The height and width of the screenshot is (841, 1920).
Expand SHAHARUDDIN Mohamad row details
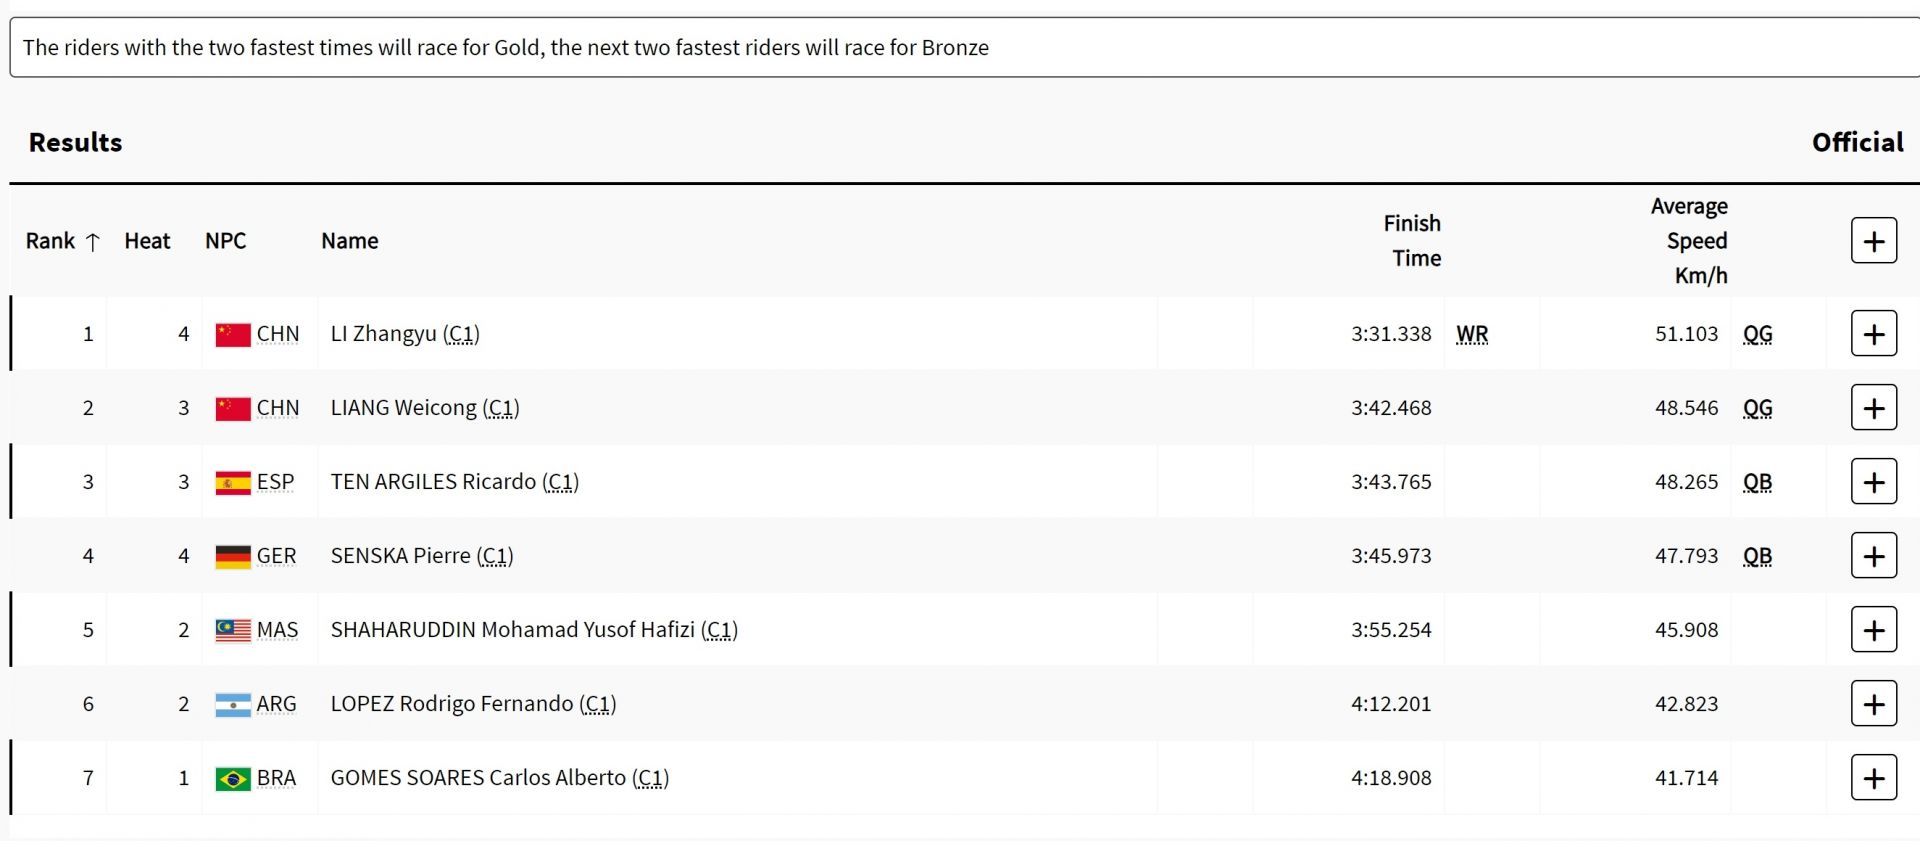tap(1874, 630)
